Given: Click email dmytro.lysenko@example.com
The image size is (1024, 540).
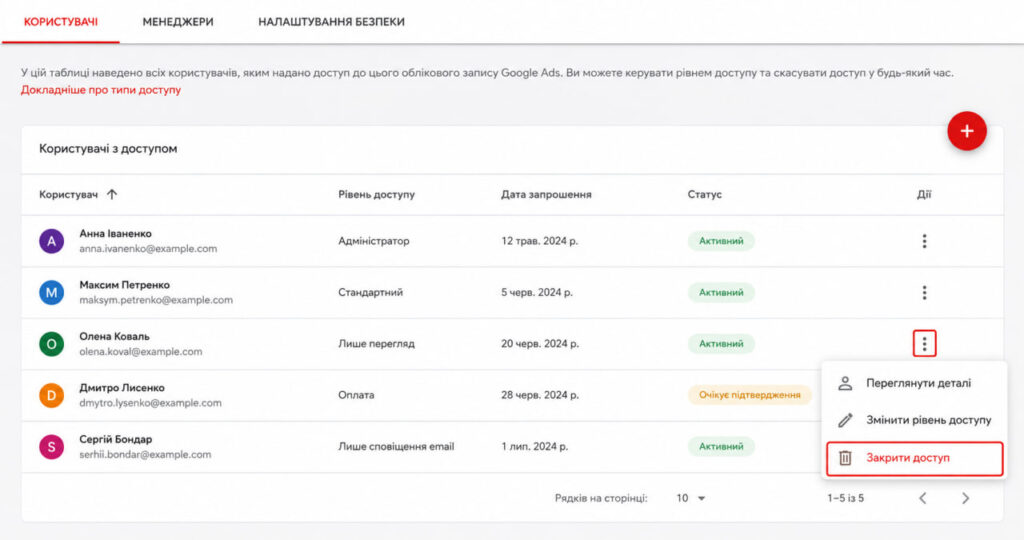Looking at the screenshot, I should [x=150, y=403].
